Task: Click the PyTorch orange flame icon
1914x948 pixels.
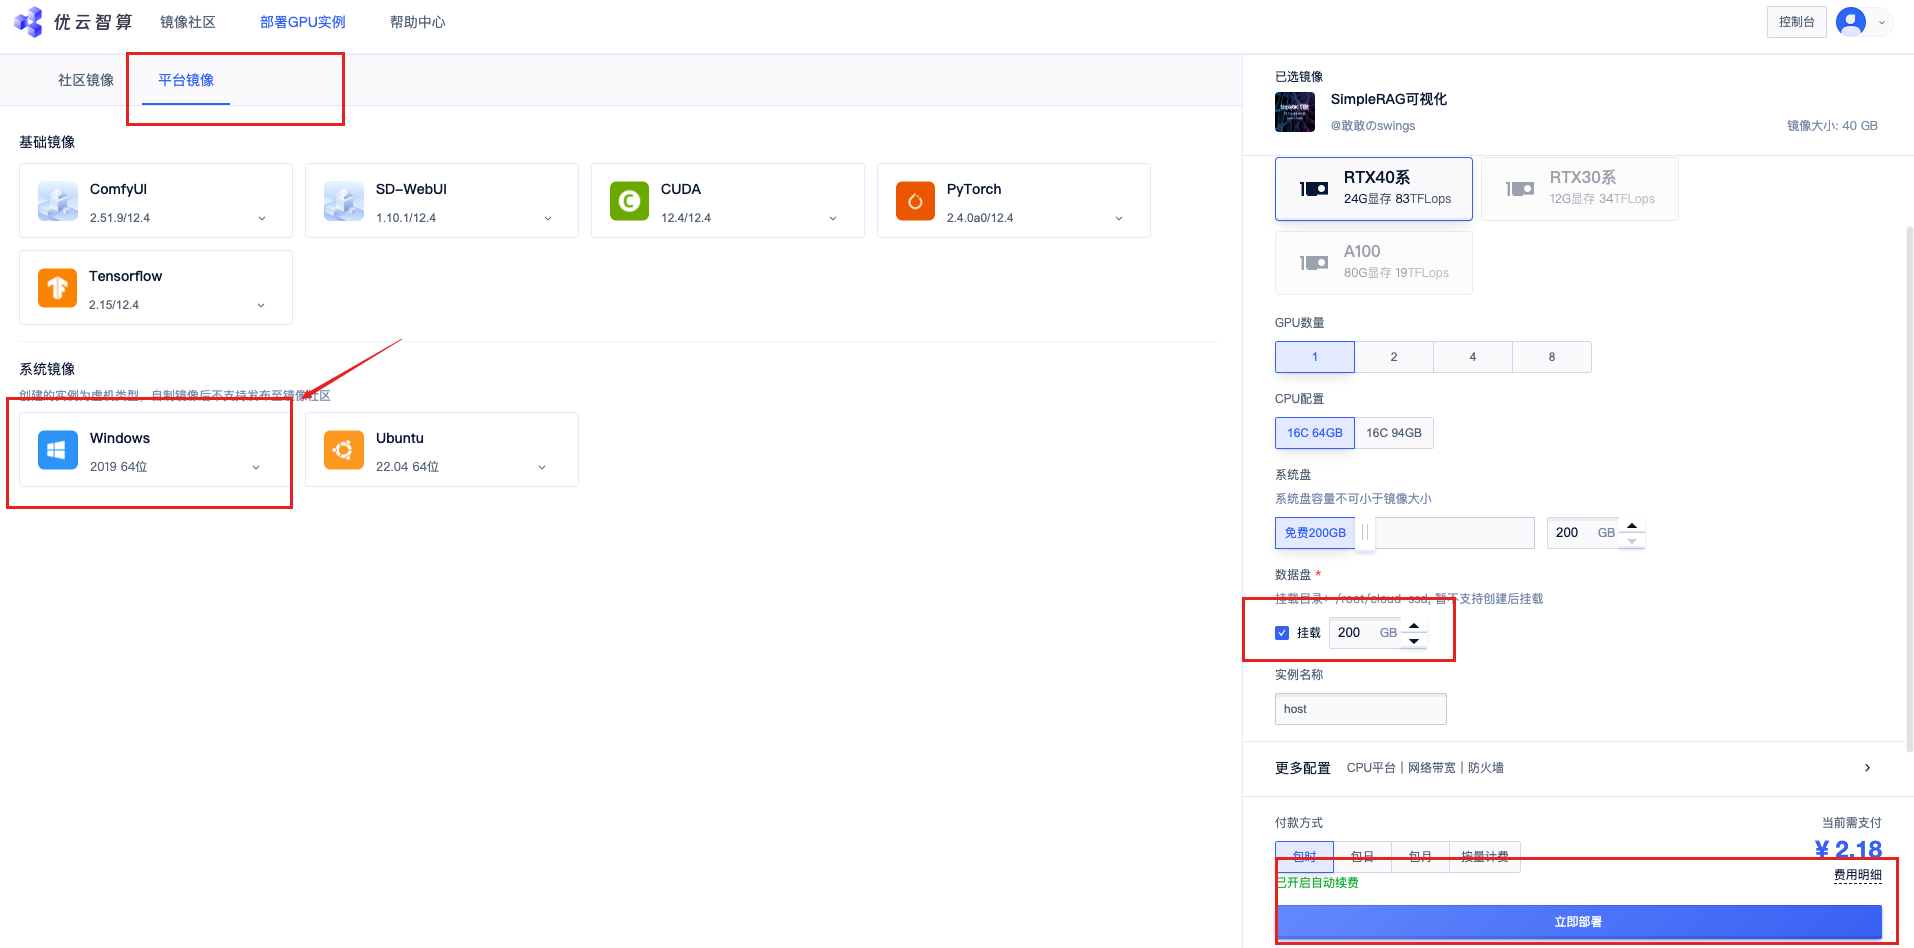Action: click(x=915, y=201)
